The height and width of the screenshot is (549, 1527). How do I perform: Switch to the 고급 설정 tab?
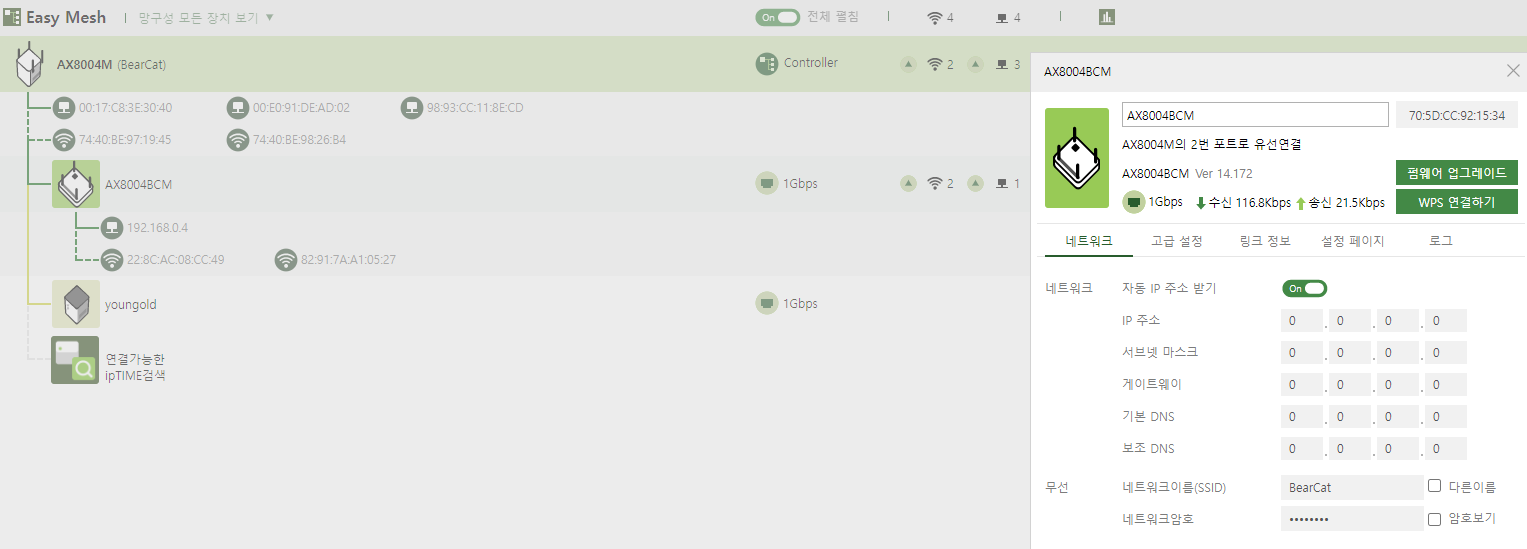(1176, 241)
